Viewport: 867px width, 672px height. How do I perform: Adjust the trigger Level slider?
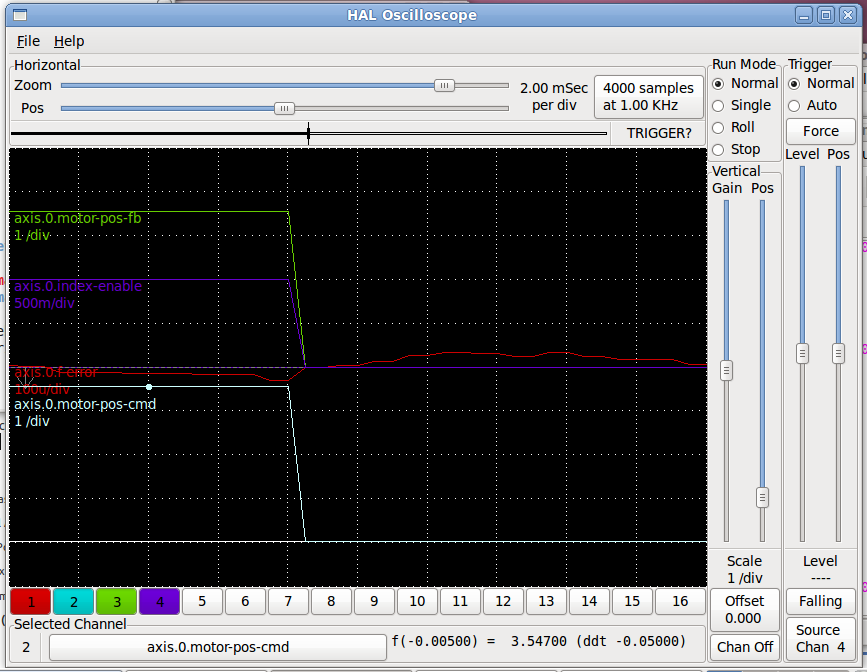[802, 353]
